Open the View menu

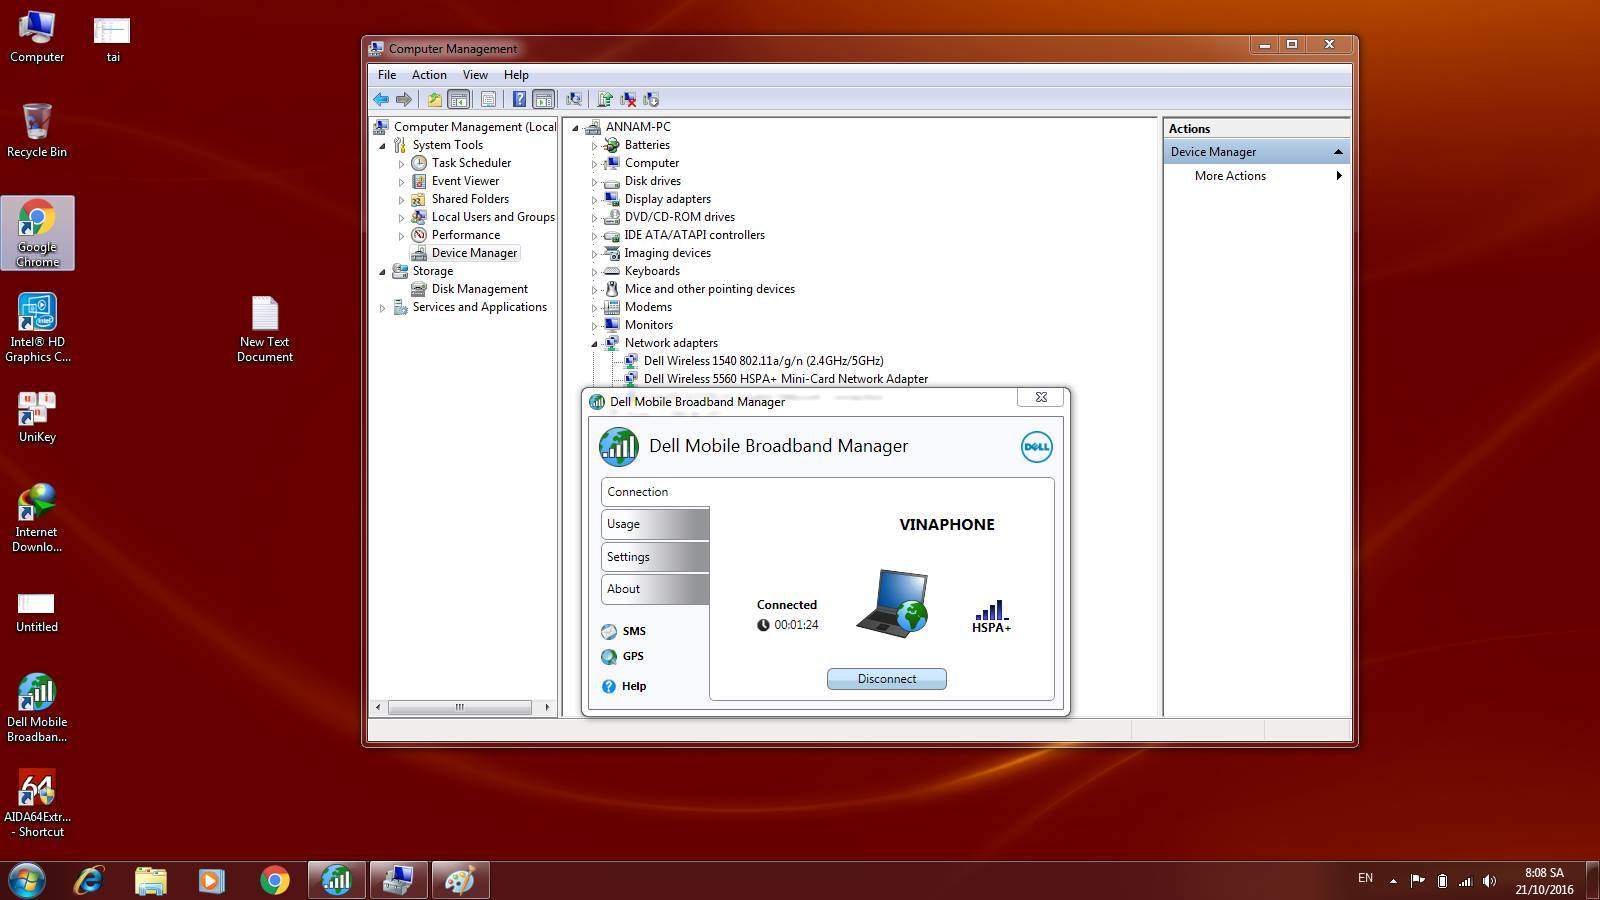coord(475,75)
